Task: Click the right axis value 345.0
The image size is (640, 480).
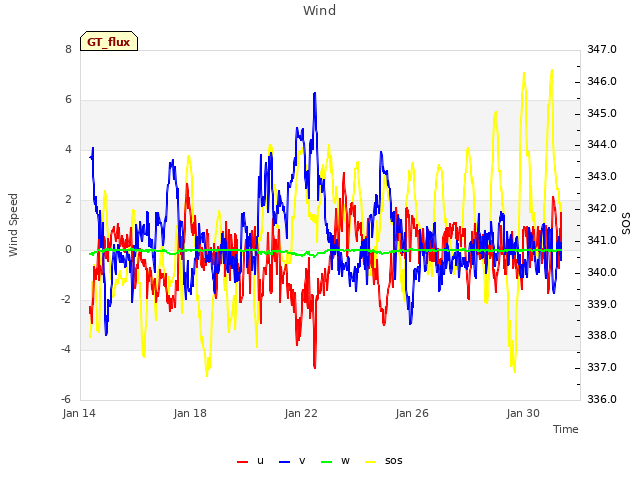Action: click(602, 113)
